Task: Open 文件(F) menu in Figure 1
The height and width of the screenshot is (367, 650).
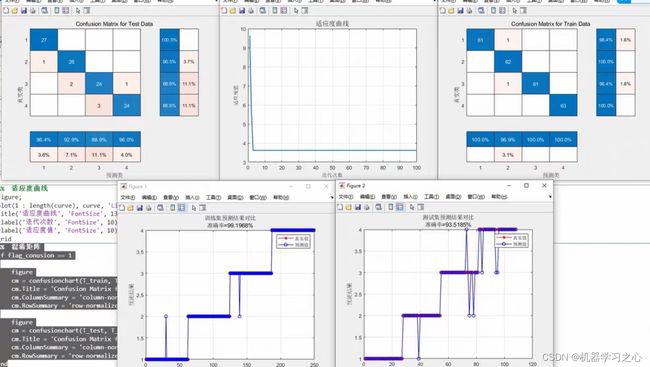Action: (x=128, y=197)
